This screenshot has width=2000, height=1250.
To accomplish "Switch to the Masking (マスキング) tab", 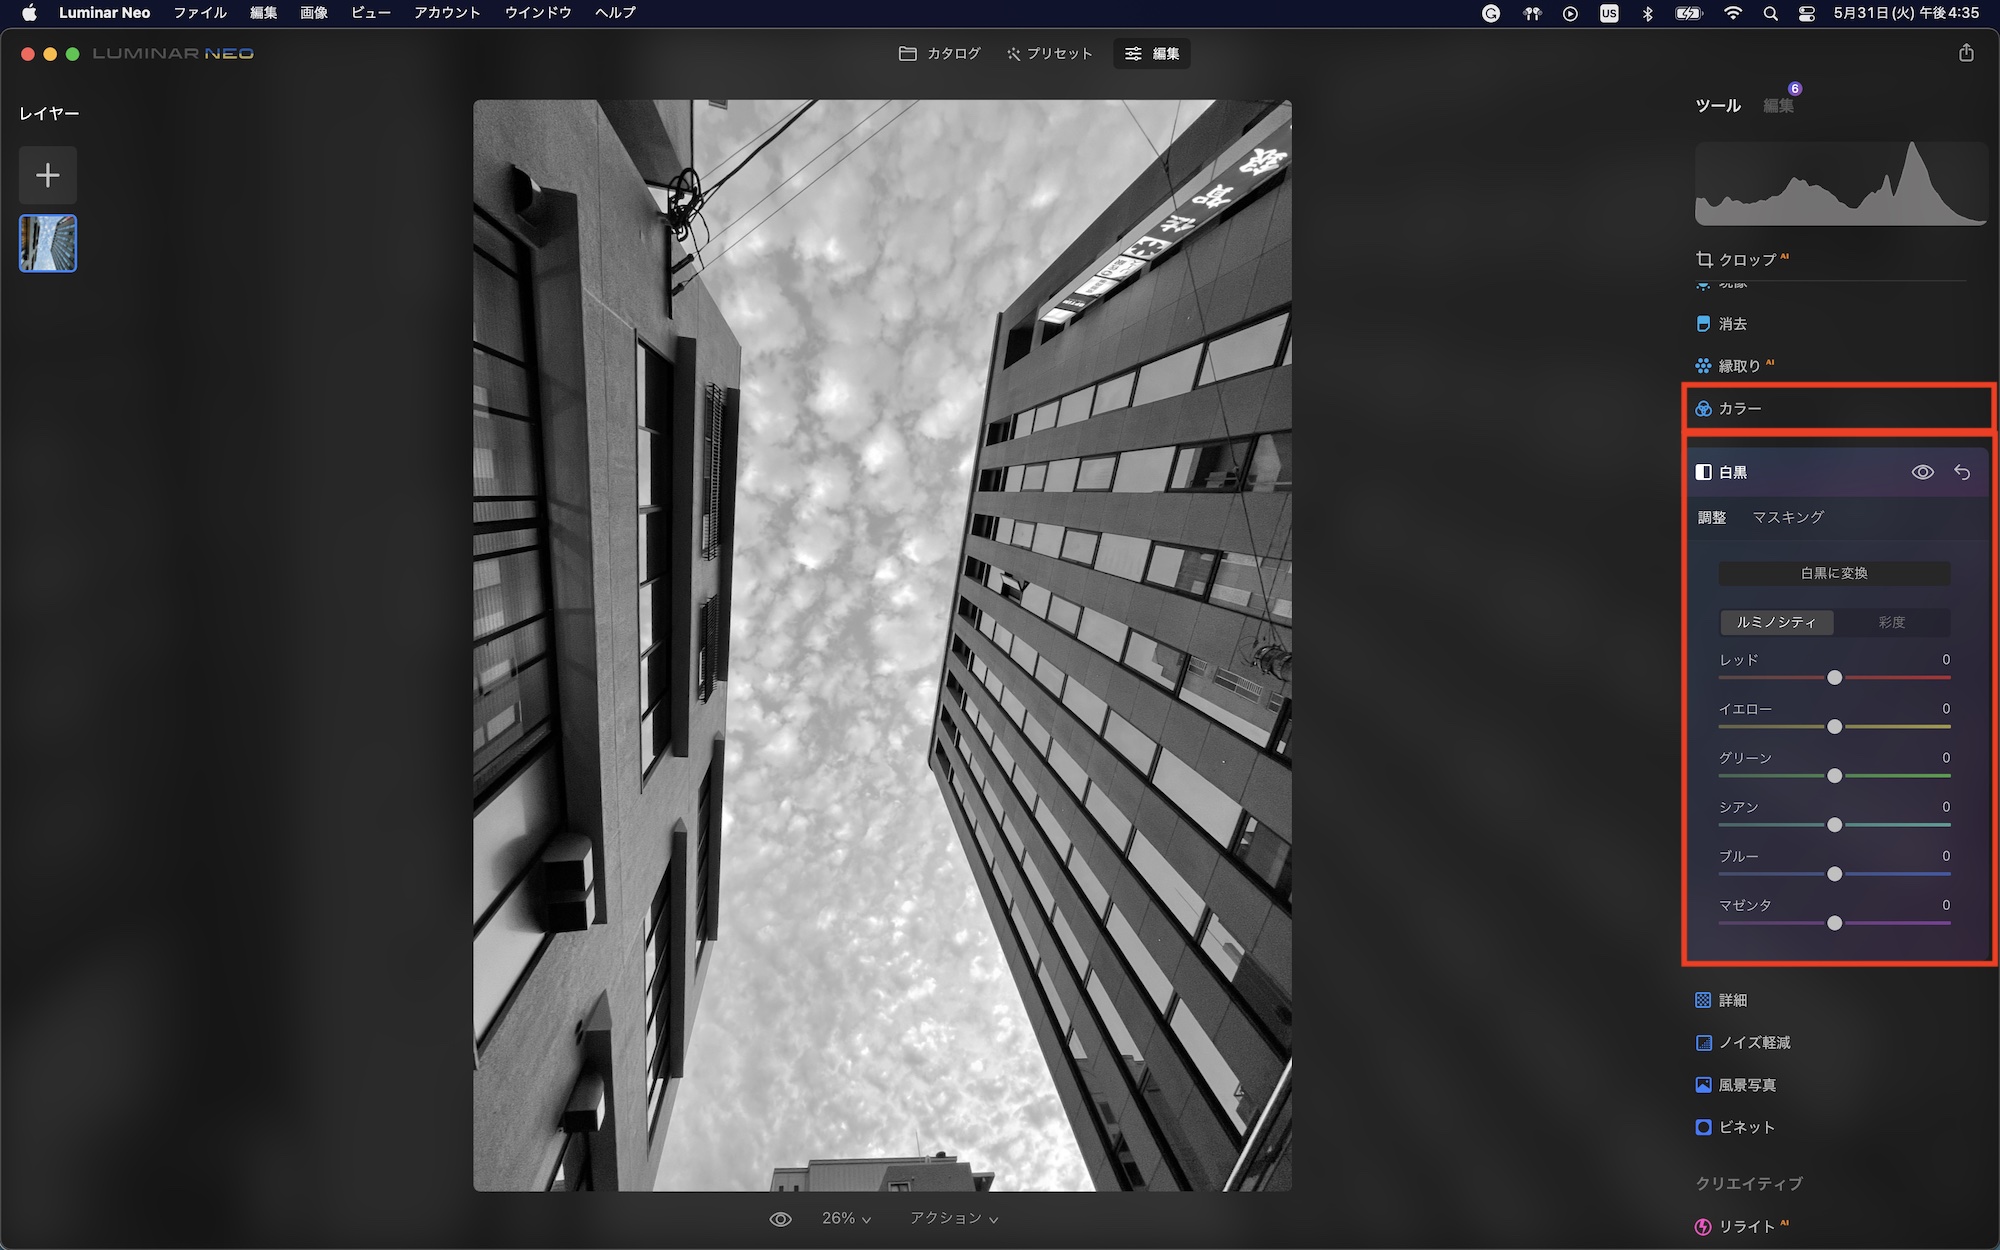I will click(x=1788, y=518).
